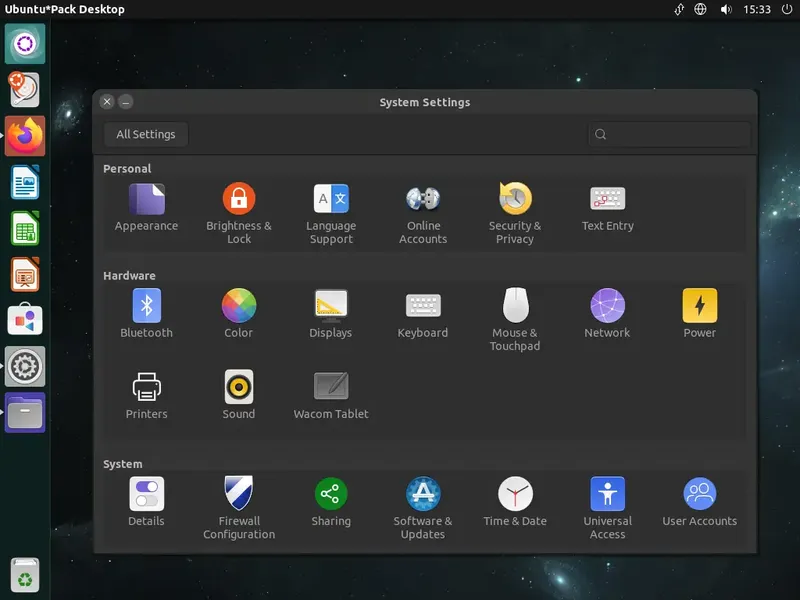The image size is (800, 600).
Task: Open LibreOffice Impress from the dock
Action: tap(25, 274)
